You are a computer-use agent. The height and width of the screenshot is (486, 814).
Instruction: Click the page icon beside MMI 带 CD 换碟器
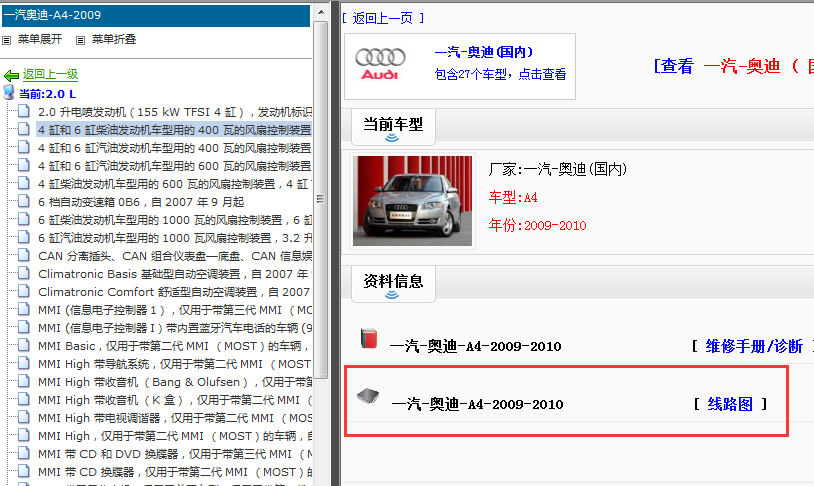pyautogui.click(x=24, y=471)
